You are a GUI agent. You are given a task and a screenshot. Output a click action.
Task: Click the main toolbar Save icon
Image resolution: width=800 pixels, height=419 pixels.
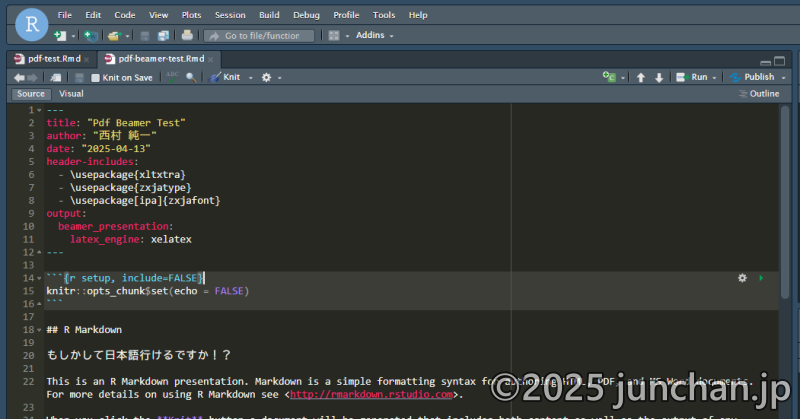[145, 36]
